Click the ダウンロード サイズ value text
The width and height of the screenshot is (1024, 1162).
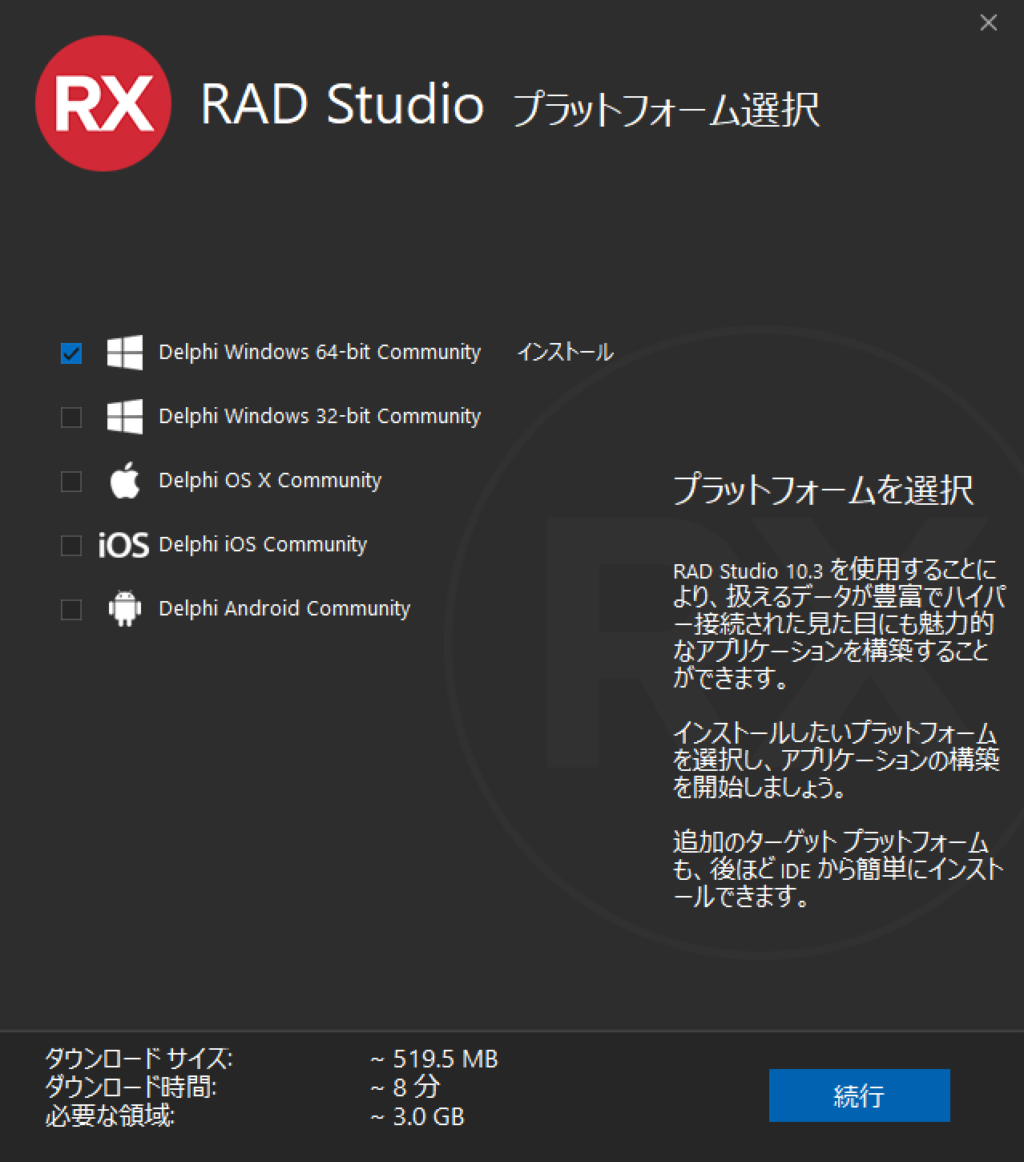coord(437,1059)
